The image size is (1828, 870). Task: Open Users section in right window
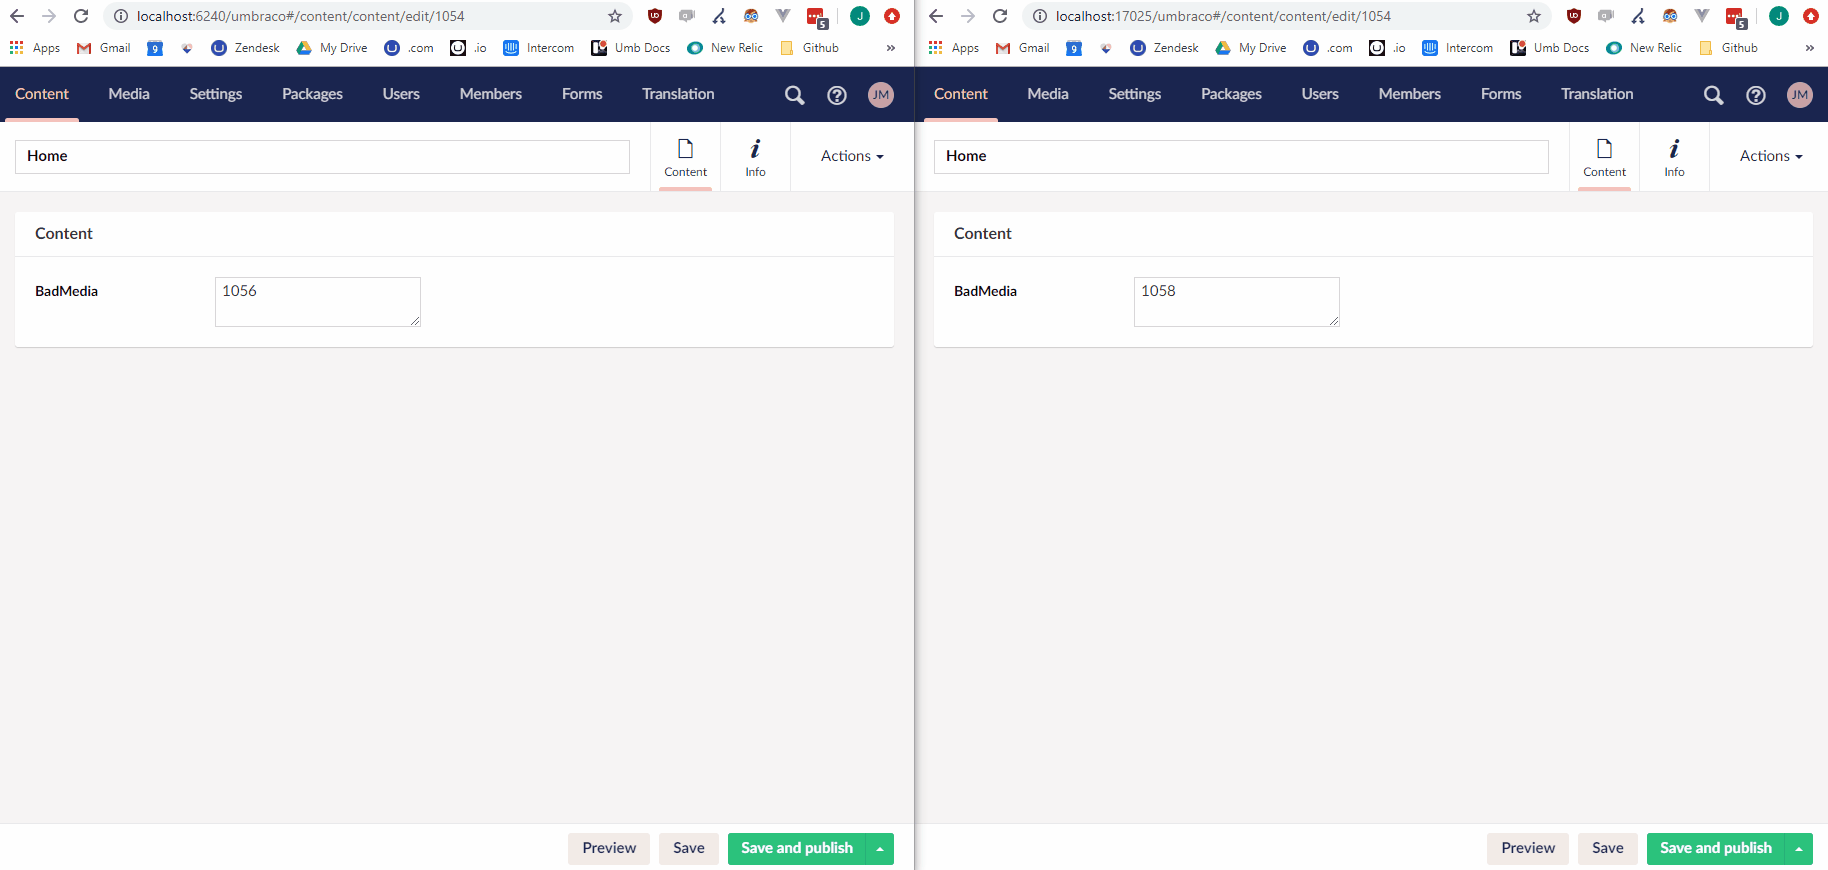point(1320,94)
